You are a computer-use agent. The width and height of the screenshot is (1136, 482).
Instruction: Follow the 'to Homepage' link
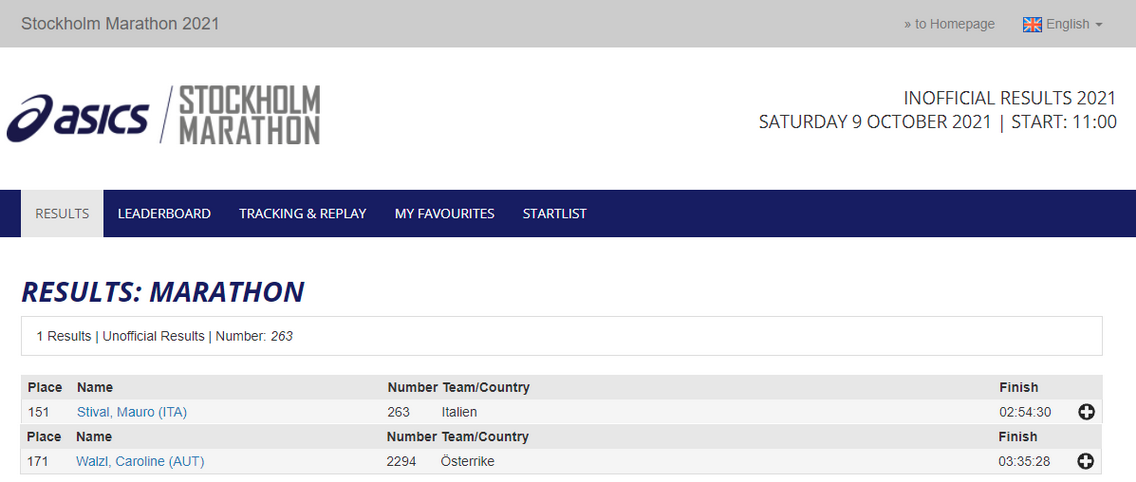click(x=949, y=24)
